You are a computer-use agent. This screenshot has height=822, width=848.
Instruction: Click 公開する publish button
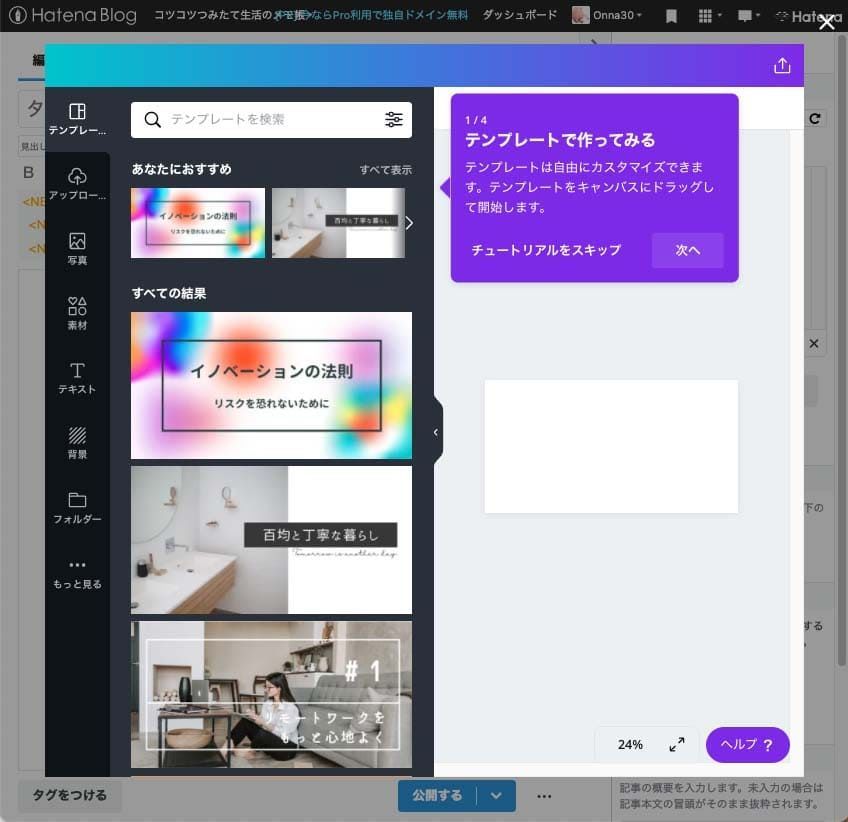click(x=437, y=795)
